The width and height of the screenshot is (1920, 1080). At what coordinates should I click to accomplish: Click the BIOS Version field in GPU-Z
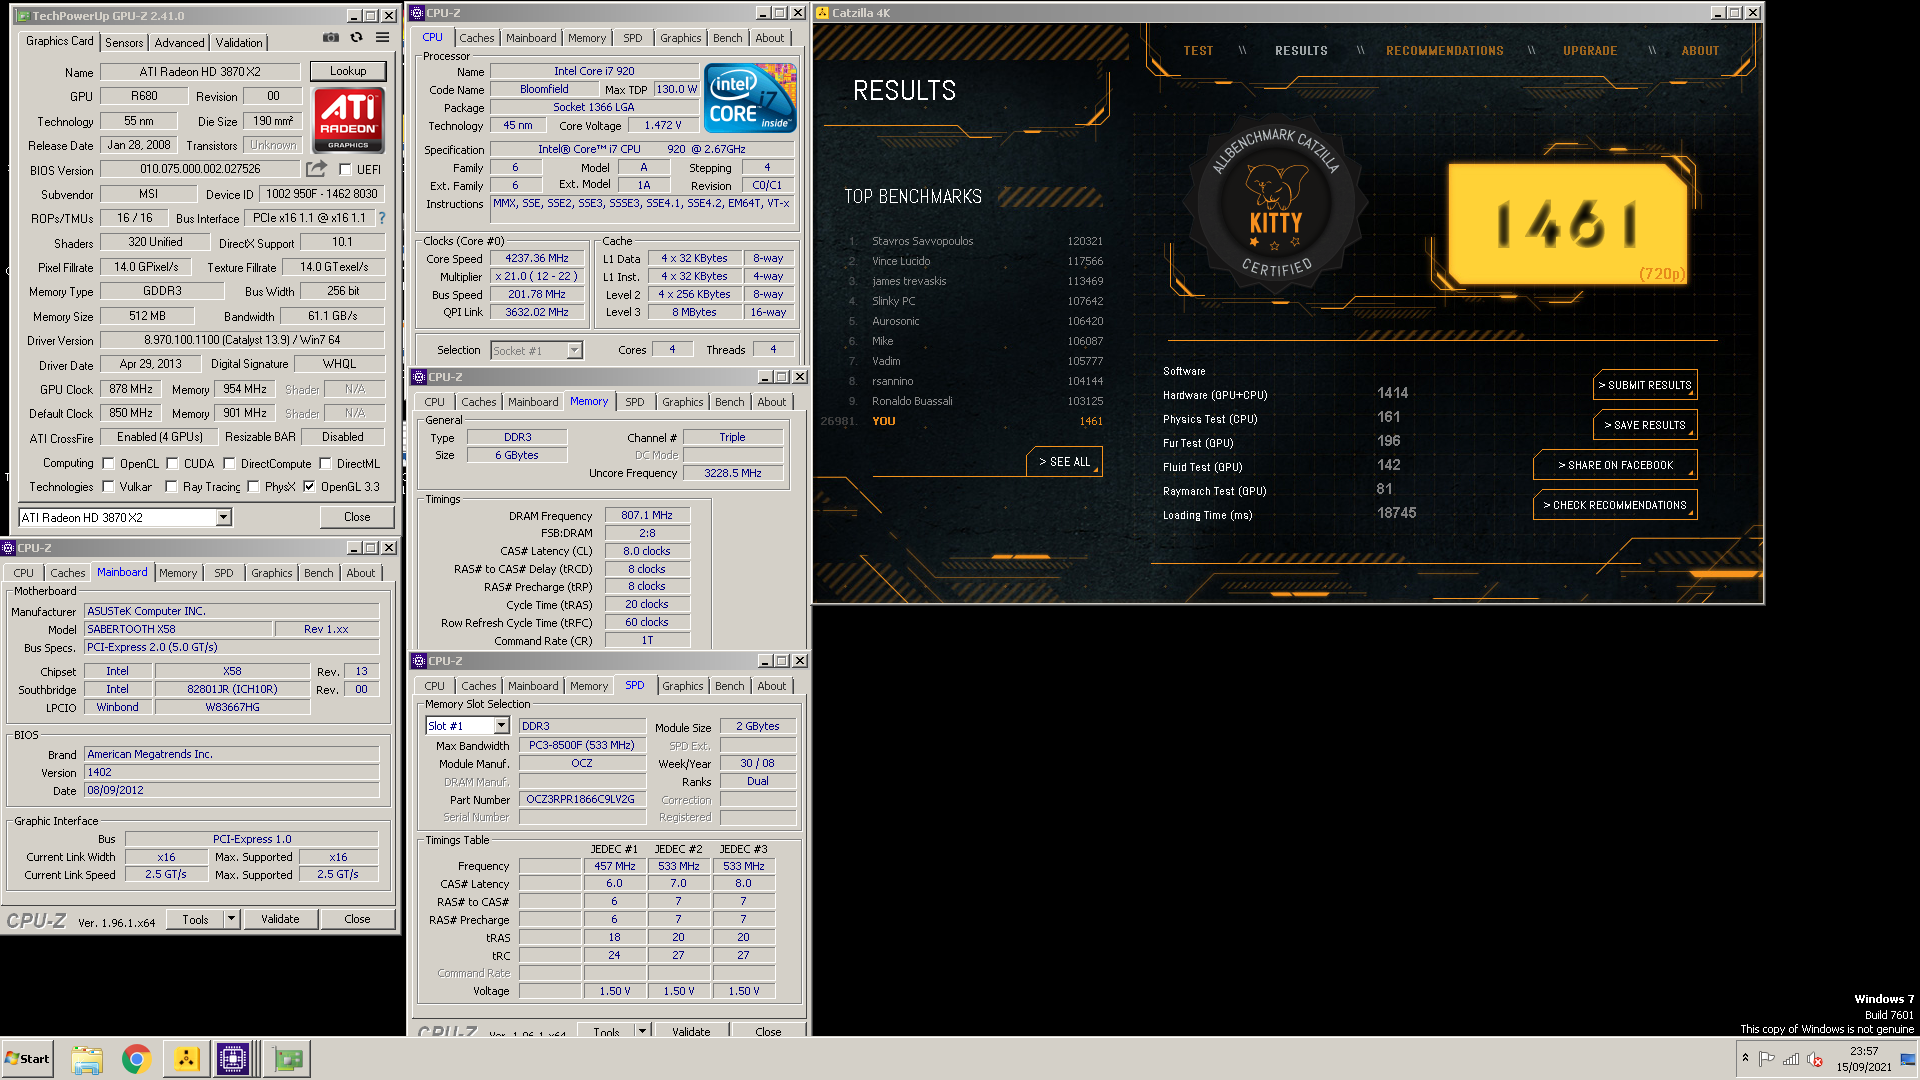[x=200, y=169]
